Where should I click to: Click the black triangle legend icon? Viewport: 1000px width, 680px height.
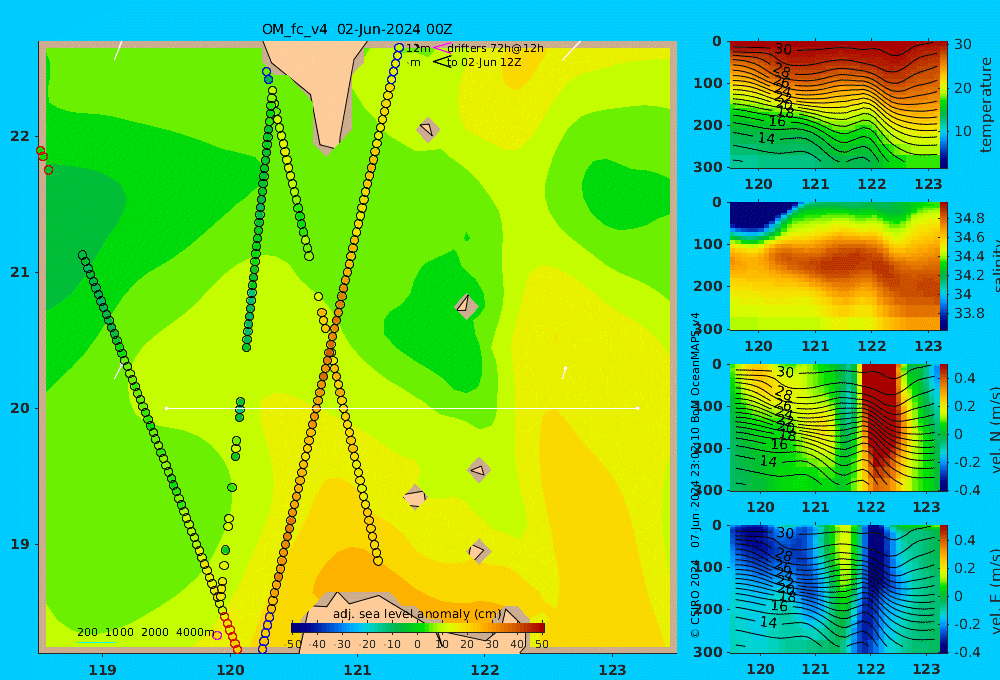coord(441,62)
